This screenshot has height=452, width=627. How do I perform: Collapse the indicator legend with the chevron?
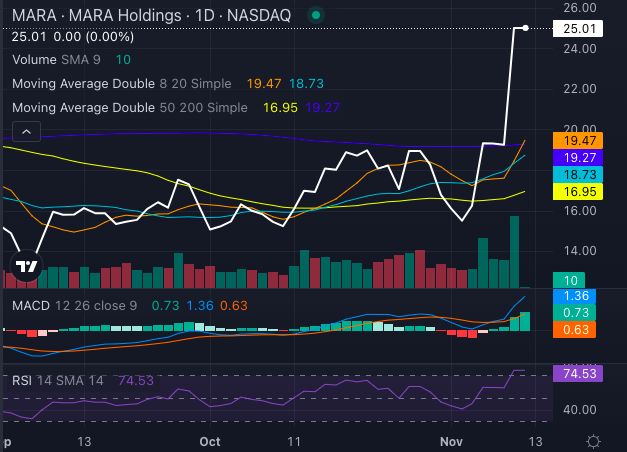25,131
